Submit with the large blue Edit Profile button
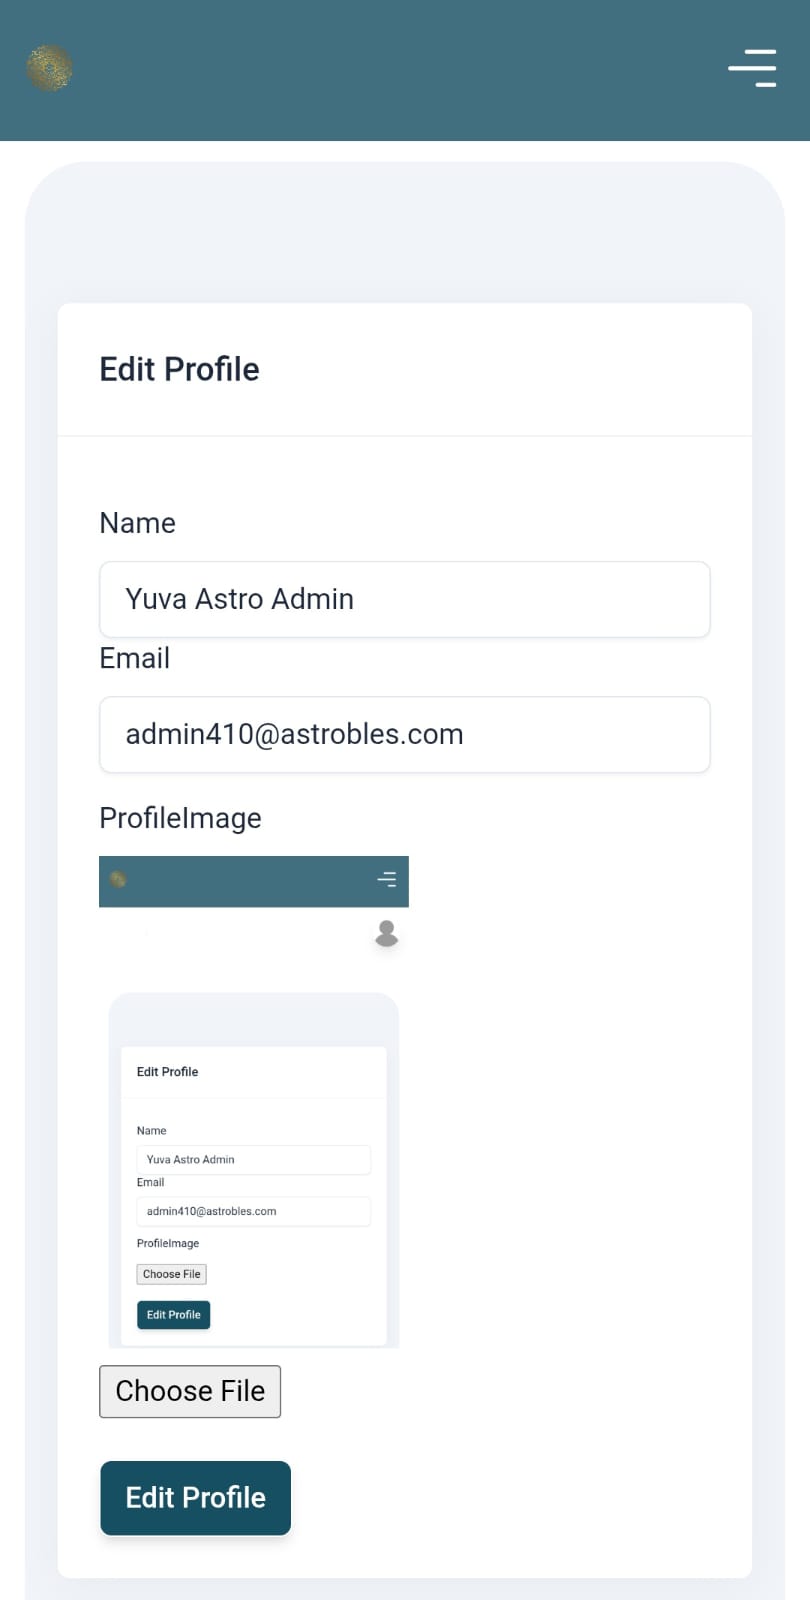 pyautogui.click(x=196, y=1498)
